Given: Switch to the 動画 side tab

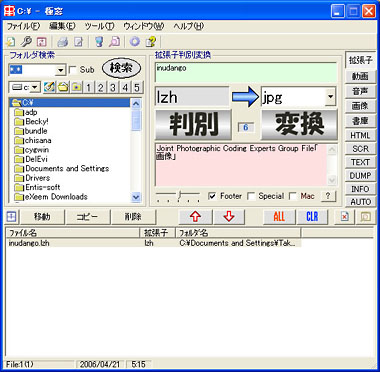Looking at the screenshot, I should pos(360,76).
